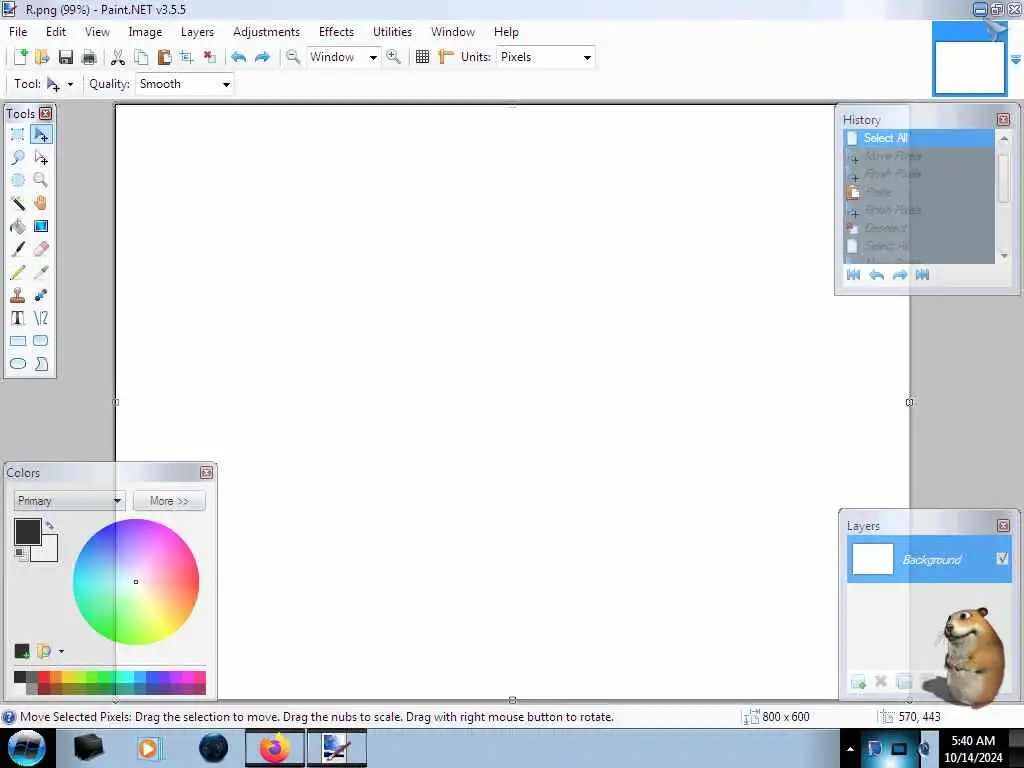Open the Effects menu
The width and height of the screenshot is (1024, 768).
(x=336, y=31)
